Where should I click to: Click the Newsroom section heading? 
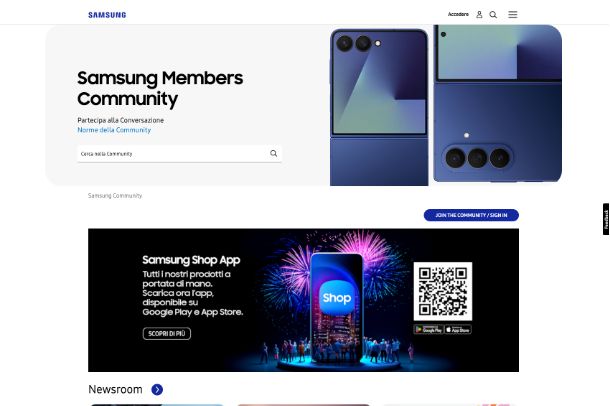point(115,389)
